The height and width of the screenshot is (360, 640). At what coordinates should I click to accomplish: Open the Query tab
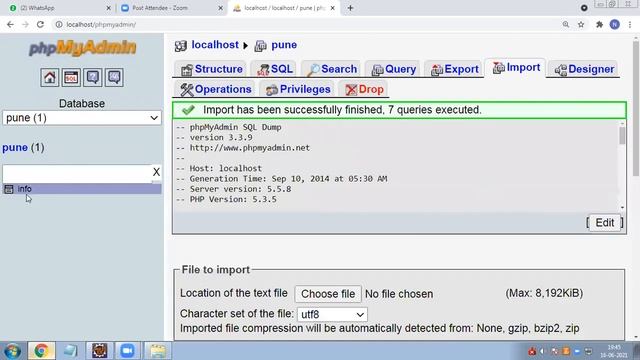tap(393, 69)
